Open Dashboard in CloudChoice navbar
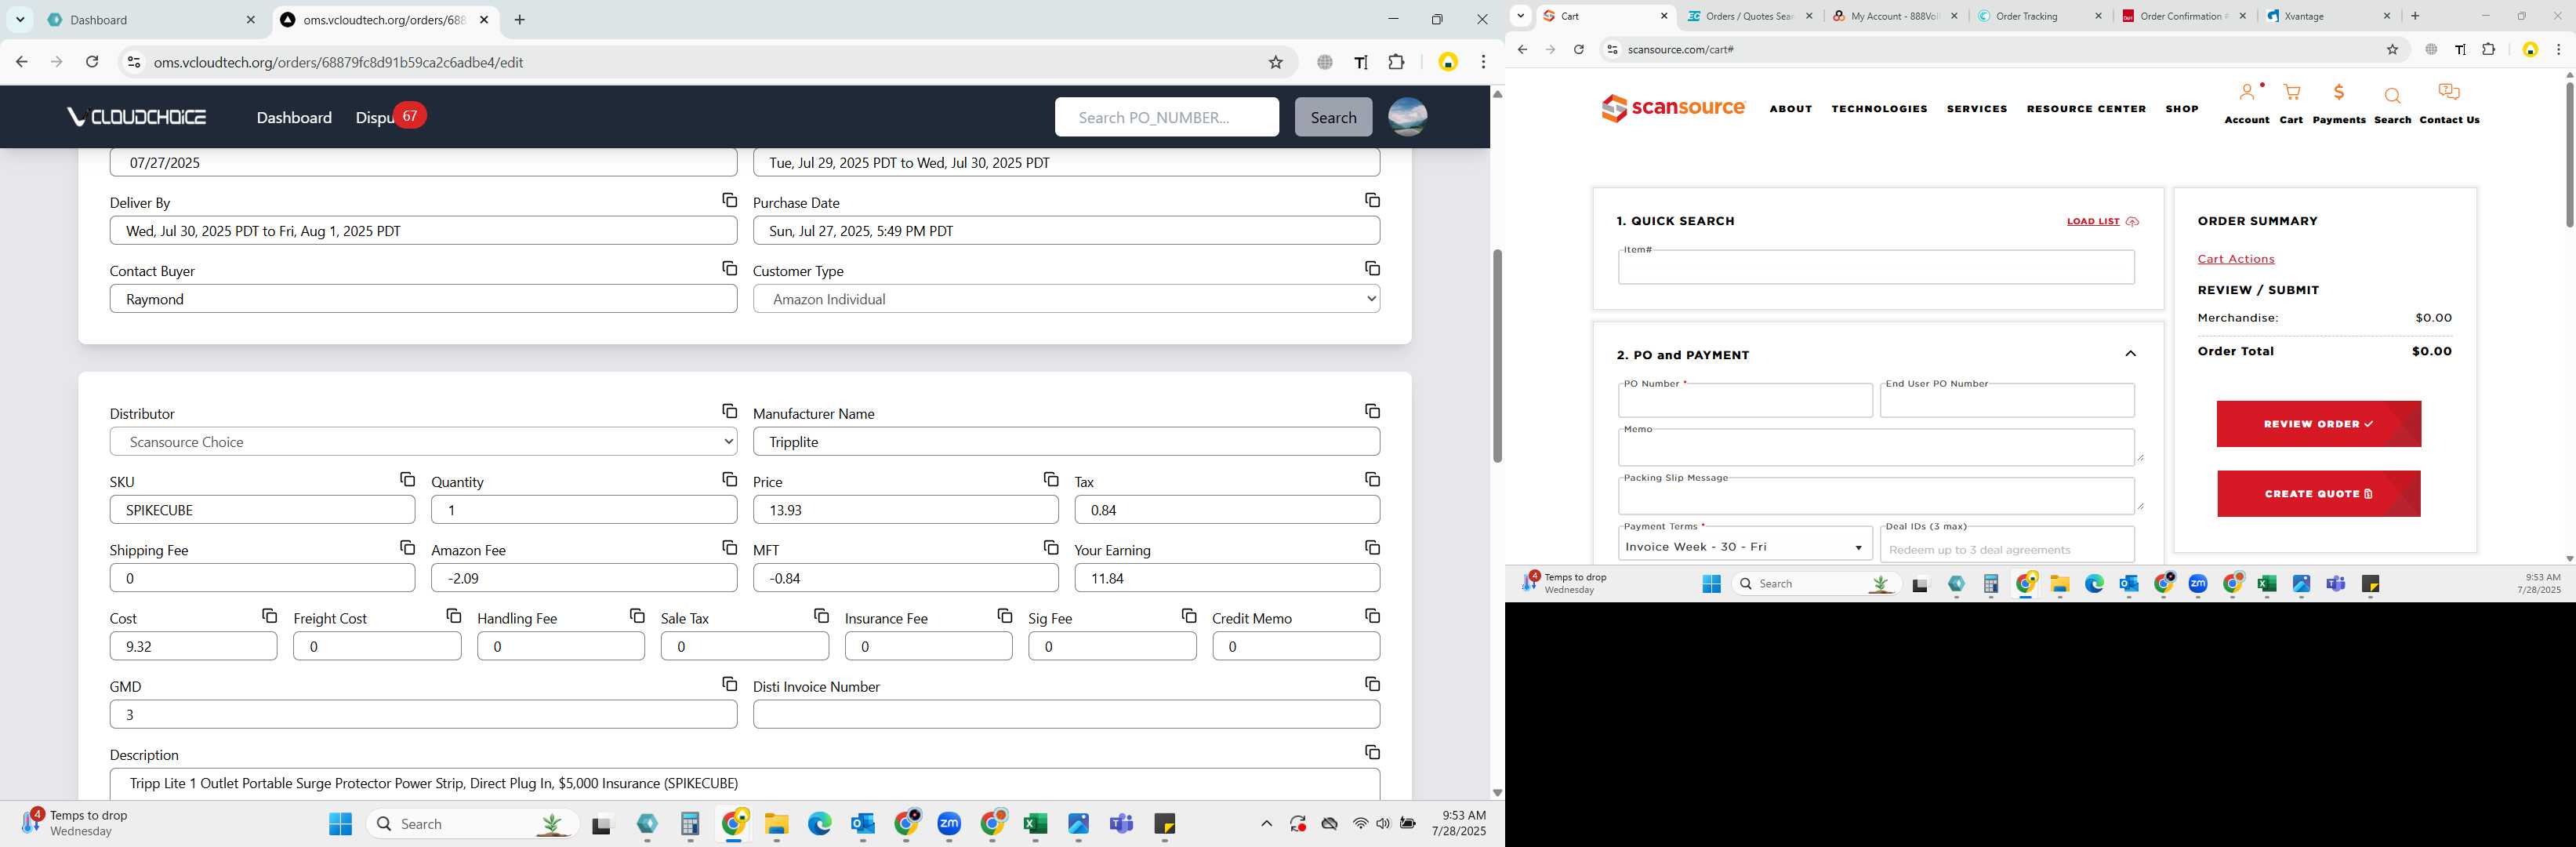 pos(294,118)
